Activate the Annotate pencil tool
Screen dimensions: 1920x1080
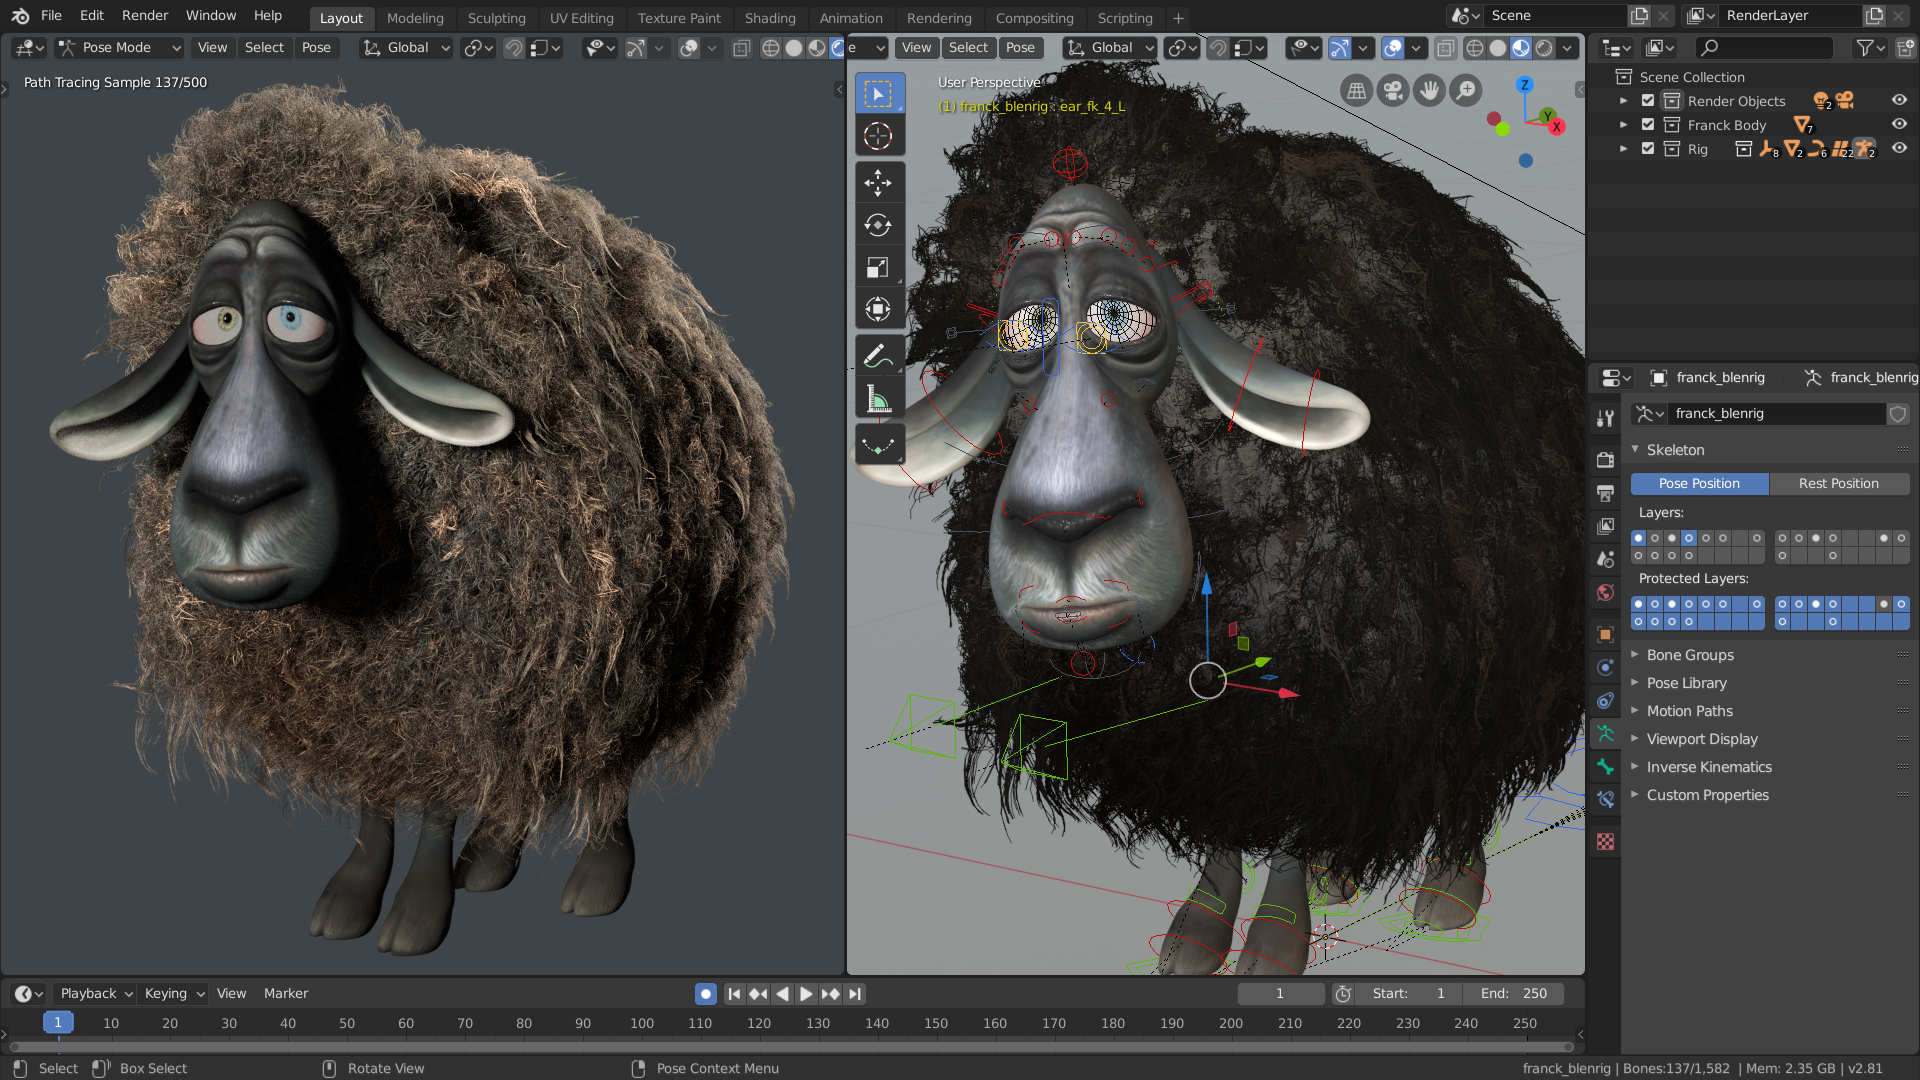click(x=878, y=355)
